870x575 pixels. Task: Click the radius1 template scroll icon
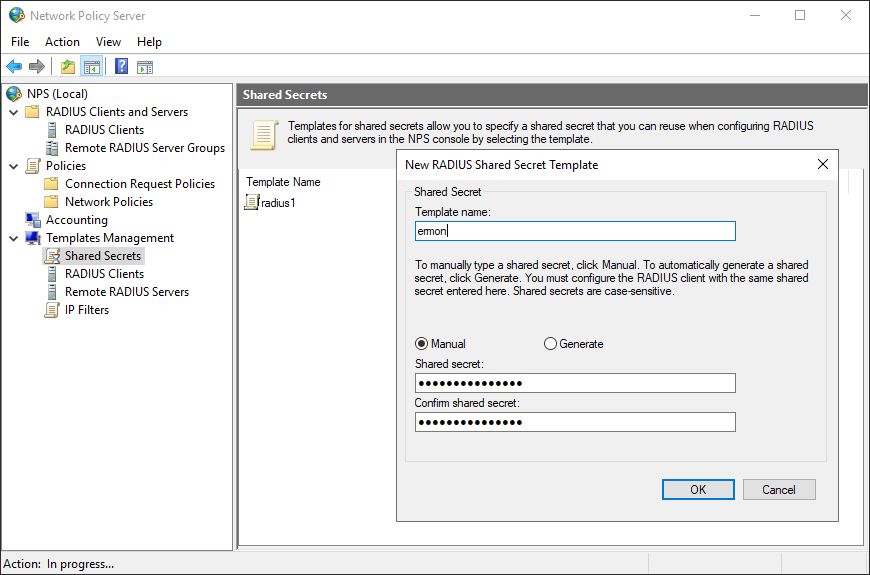[x=252, y=203]
